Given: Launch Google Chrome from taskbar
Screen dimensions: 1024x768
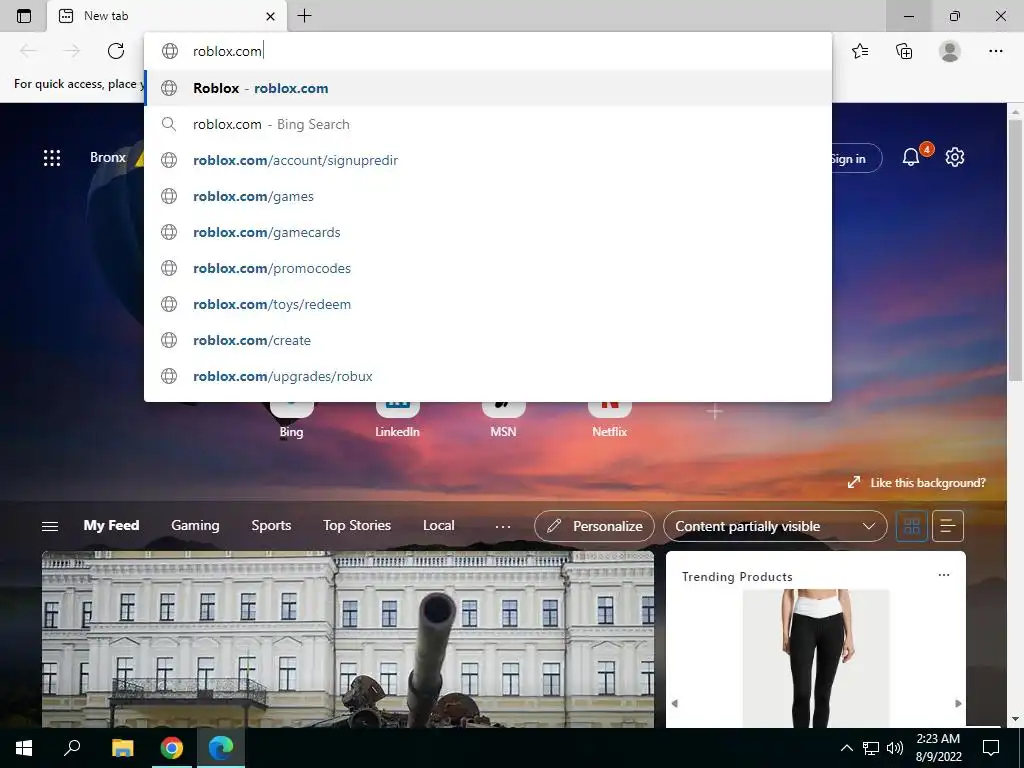Looking at the screenshot, I should point(172,748).
